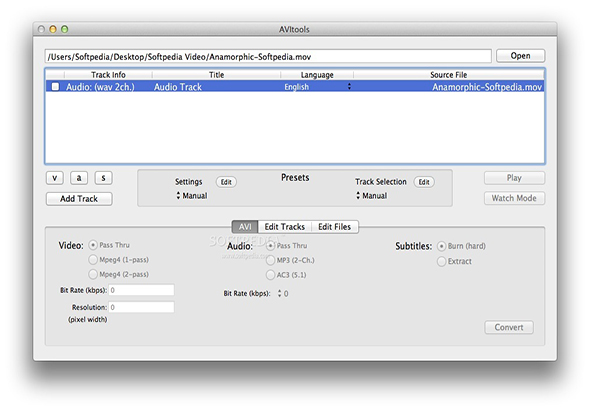The image size is (590, 411).
Task: Switch to the Edit Files tab
Action: (335, 227)
